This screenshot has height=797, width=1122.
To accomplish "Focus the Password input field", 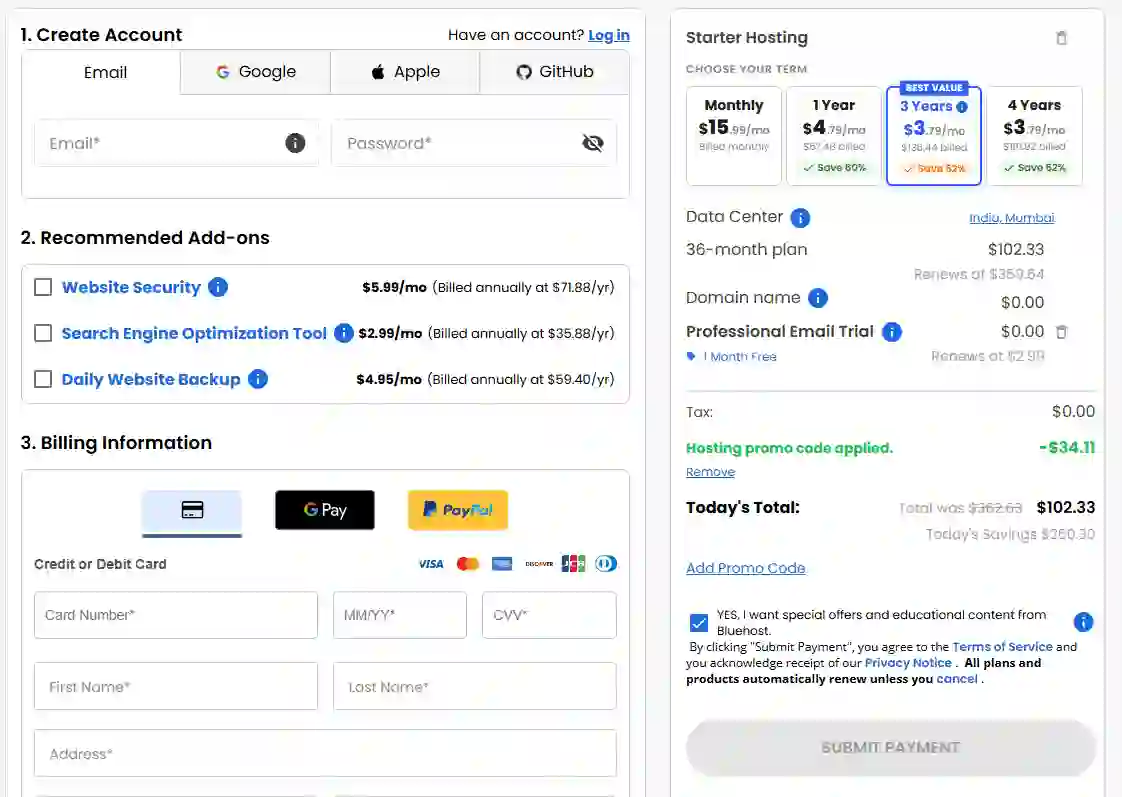I will tap(474, 143).
